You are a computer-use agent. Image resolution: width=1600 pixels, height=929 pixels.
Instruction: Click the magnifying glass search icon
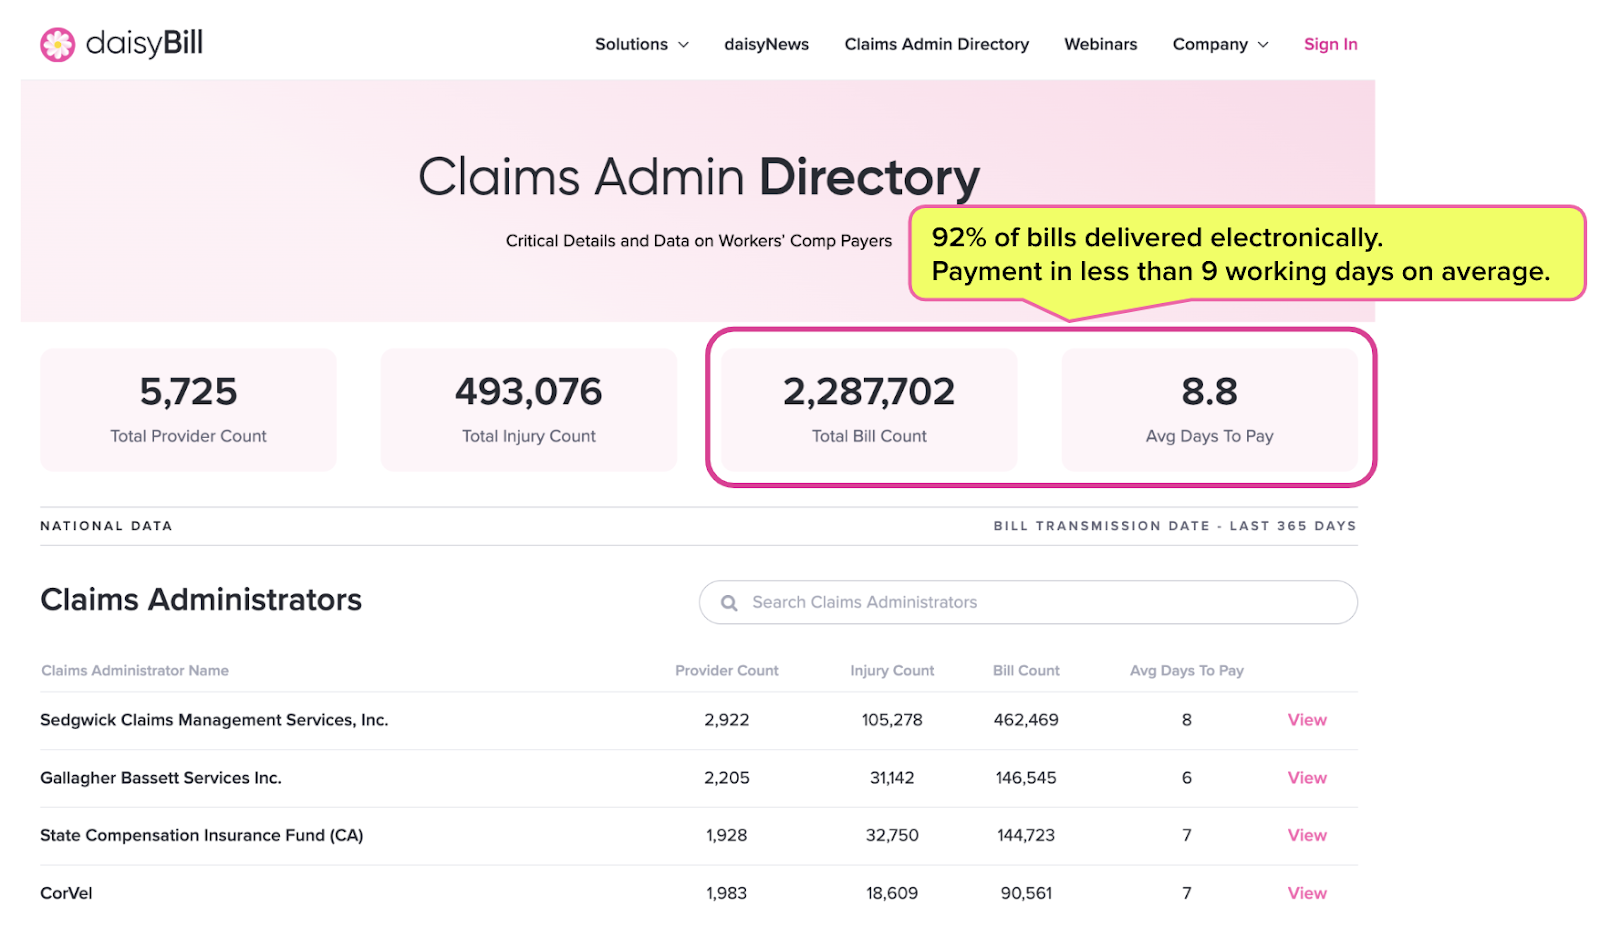click(x=729, y=602)
